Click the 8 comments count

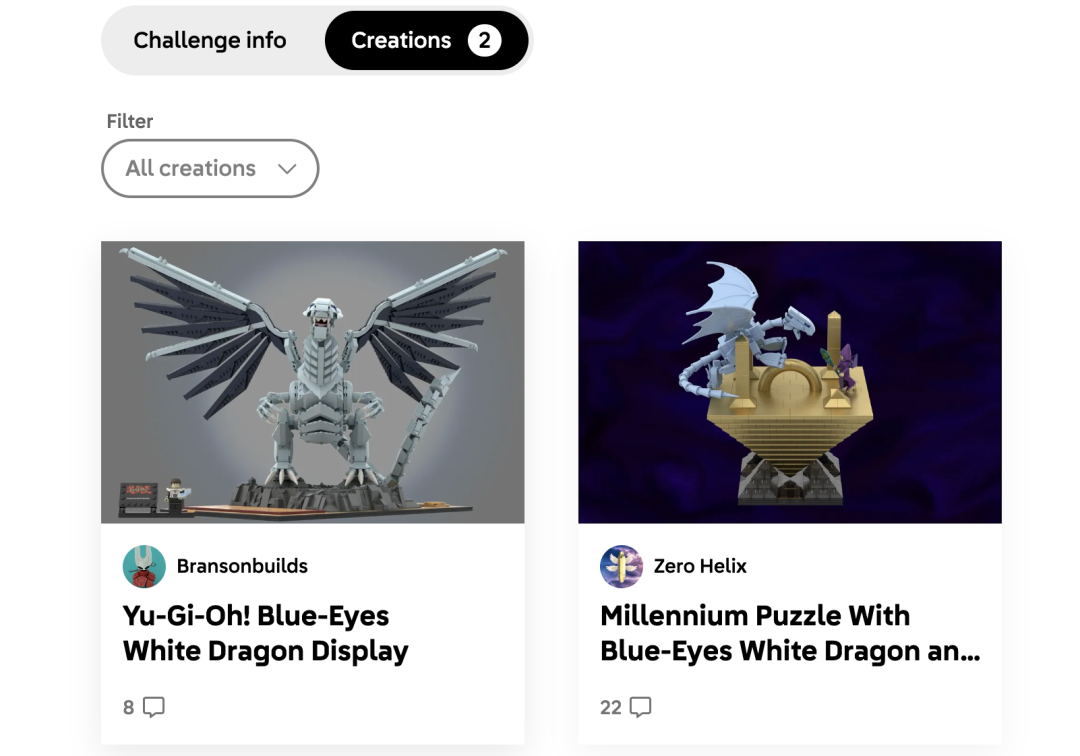point(129,708)
